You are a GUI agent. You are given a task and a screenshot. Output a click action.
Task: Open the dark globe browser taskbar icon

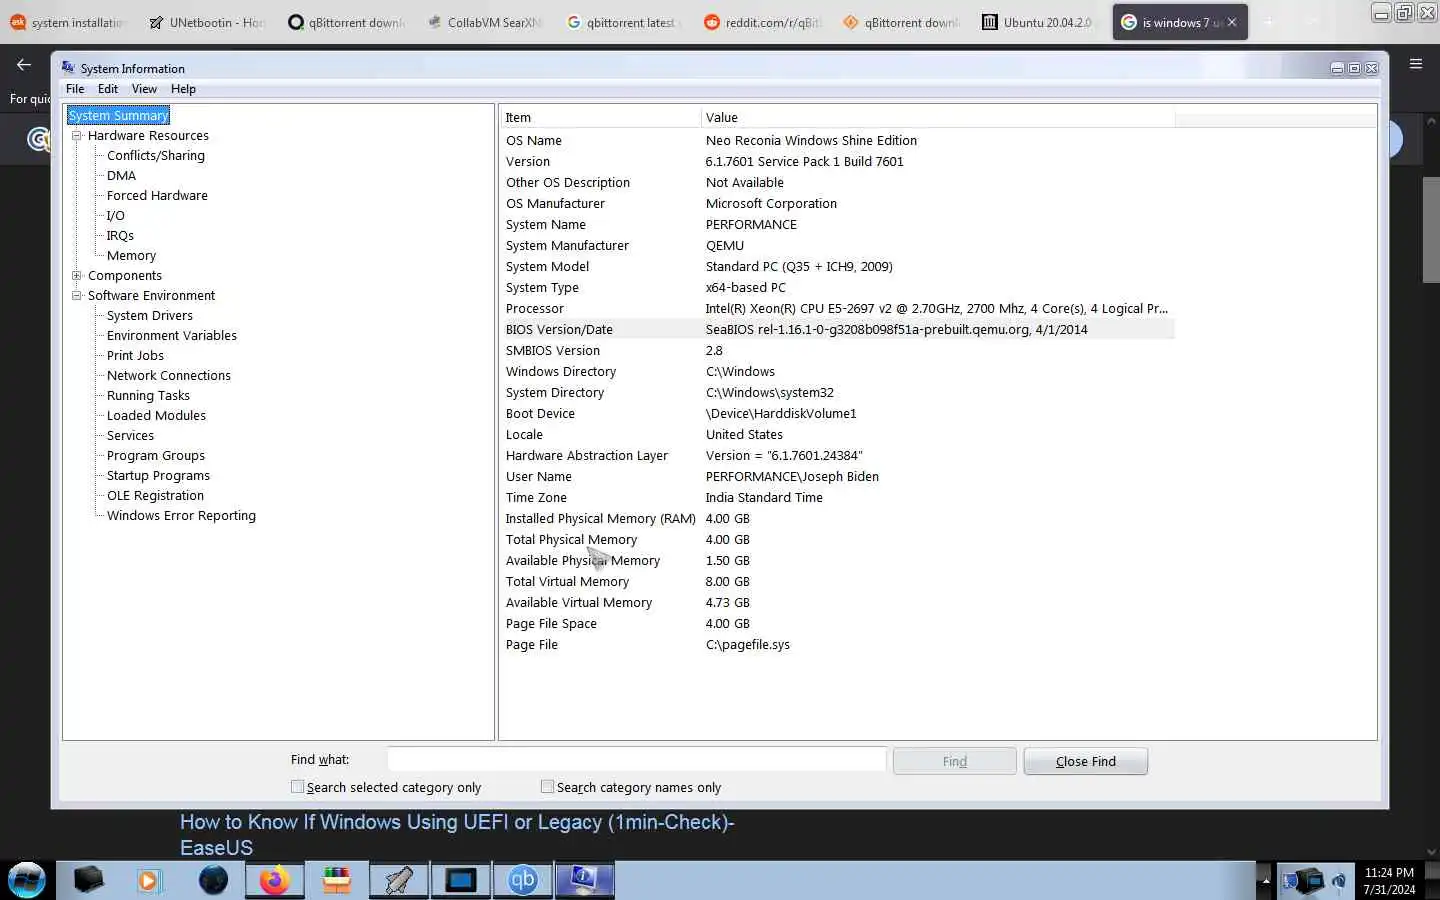[x=213, y=880]
